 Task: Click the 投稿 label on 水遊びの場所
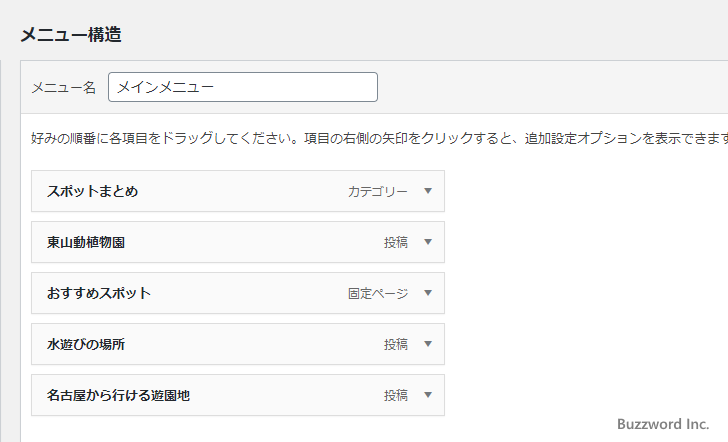396,344
